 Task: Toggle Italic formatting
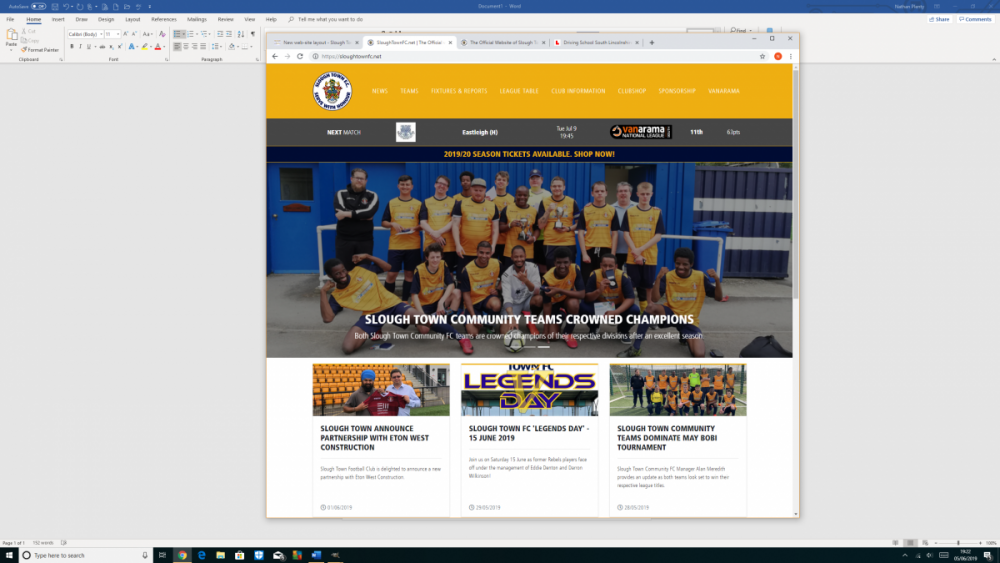pos(80,47)
